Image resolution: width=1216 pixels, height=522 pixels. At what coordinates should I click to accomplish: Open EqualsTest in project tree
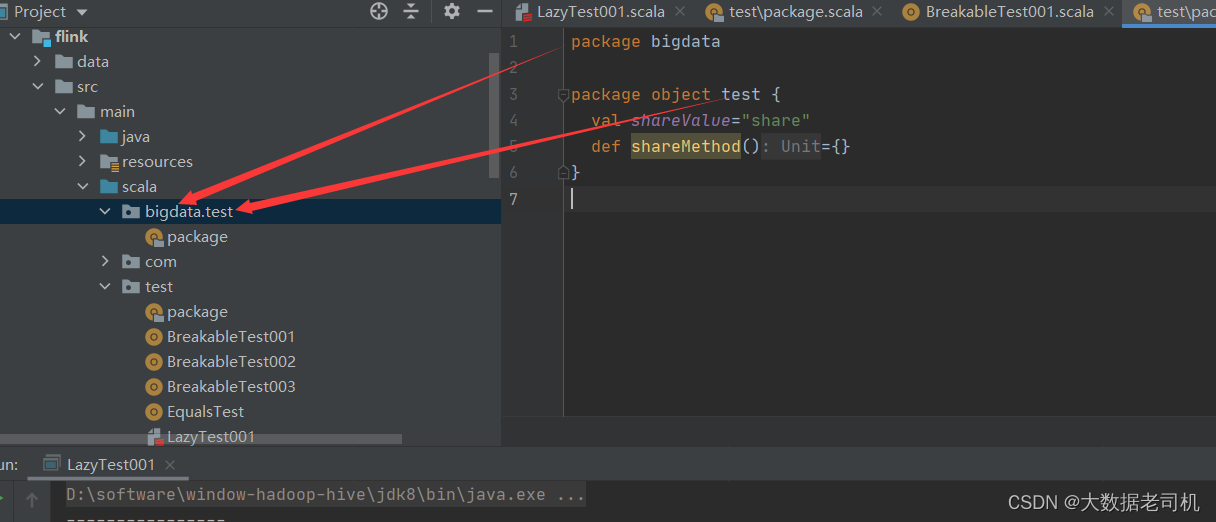coord(205,412)
